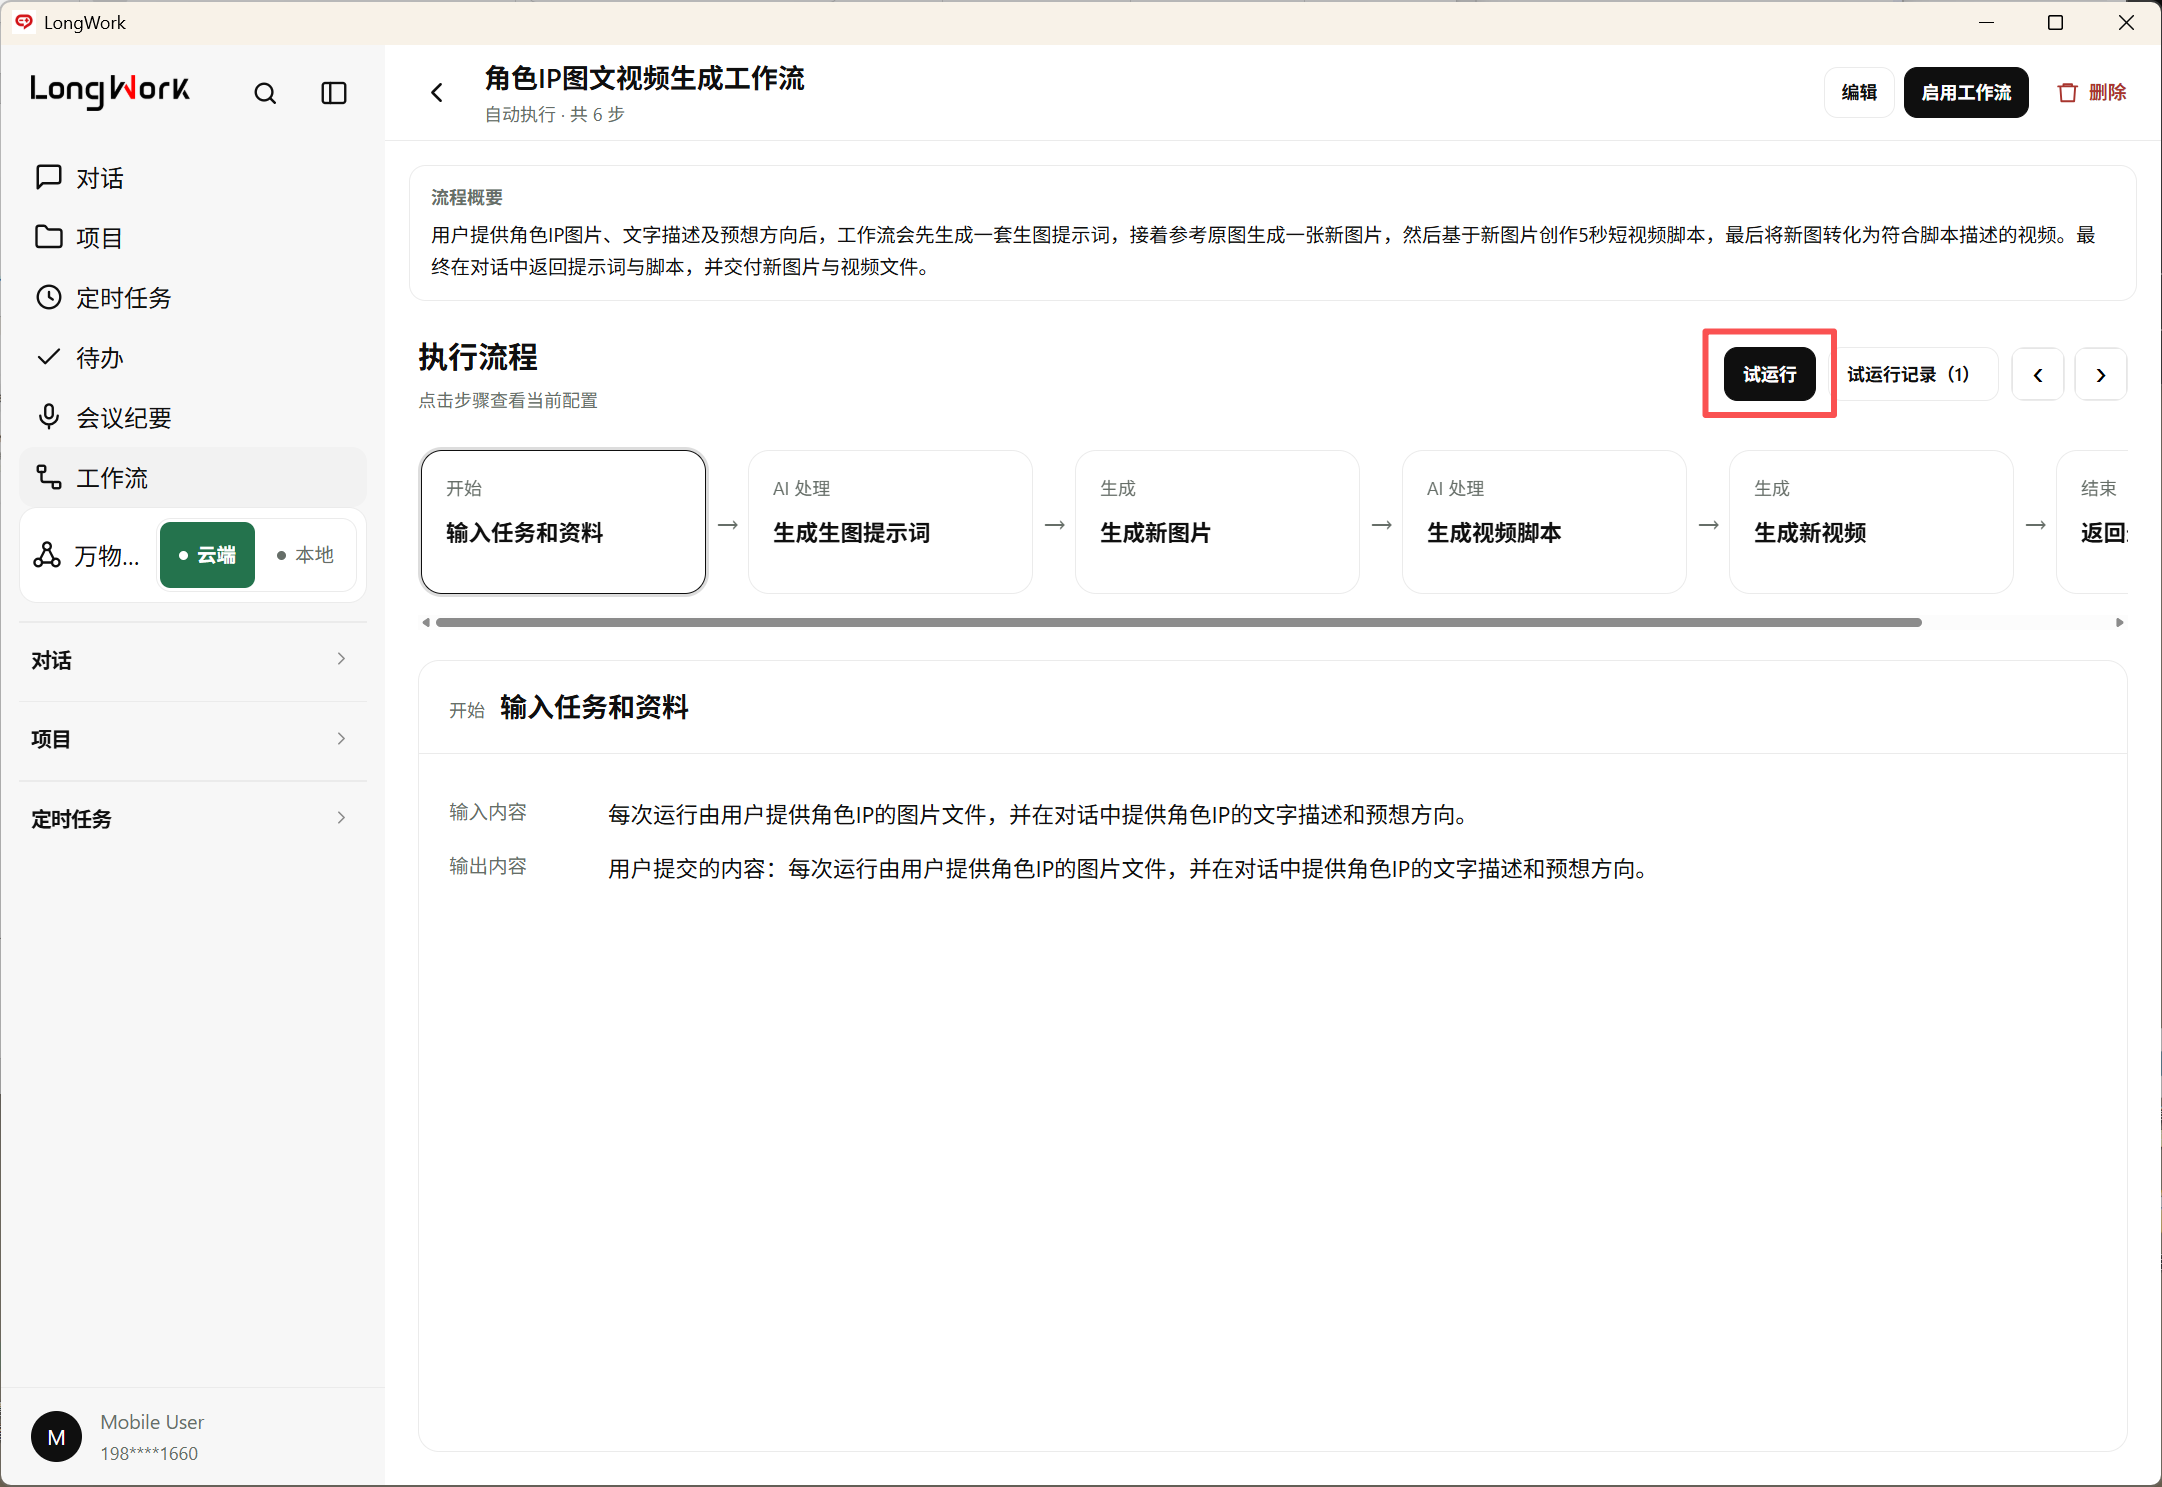Open 待办 in the sidebar navigation
Screen dimensions: 2162x1487
click(x=192, y=358)
